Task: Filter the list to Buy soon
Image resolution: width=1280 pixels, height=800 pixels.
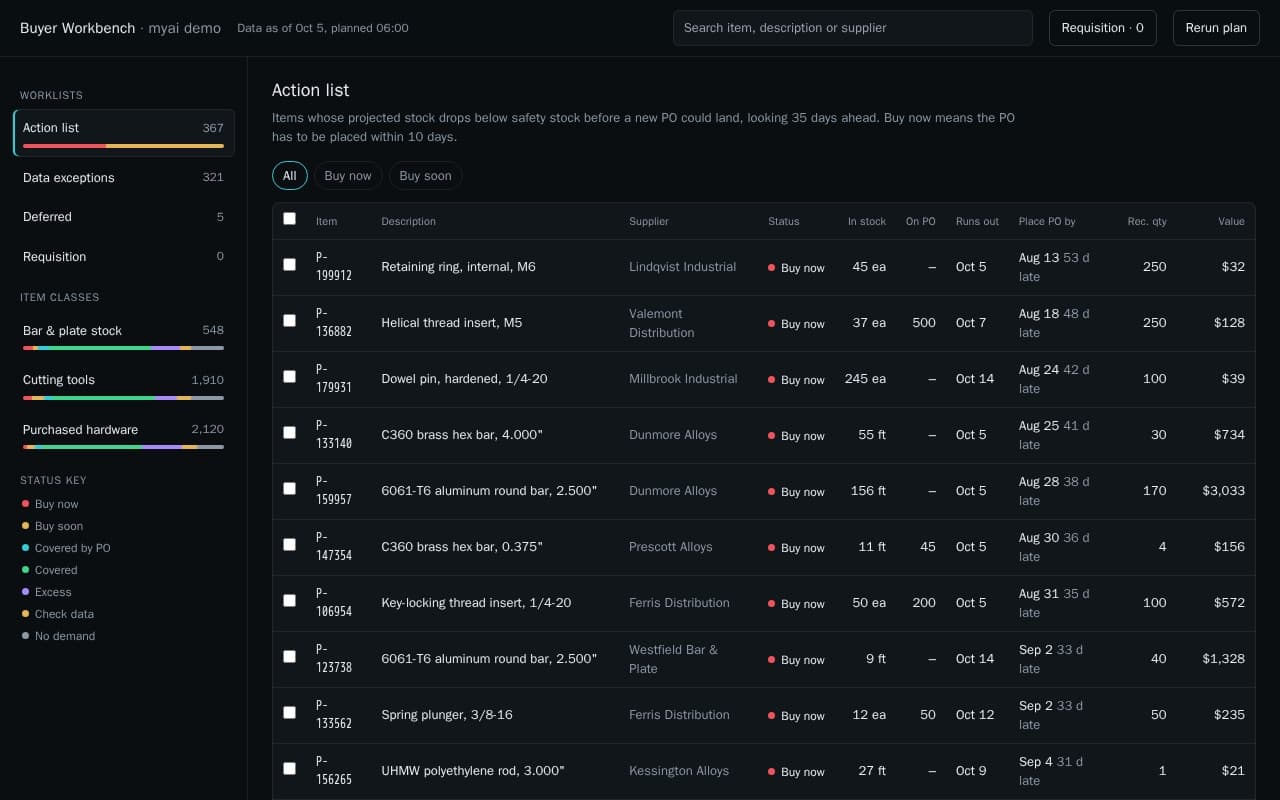Action: tap(425, 176)
